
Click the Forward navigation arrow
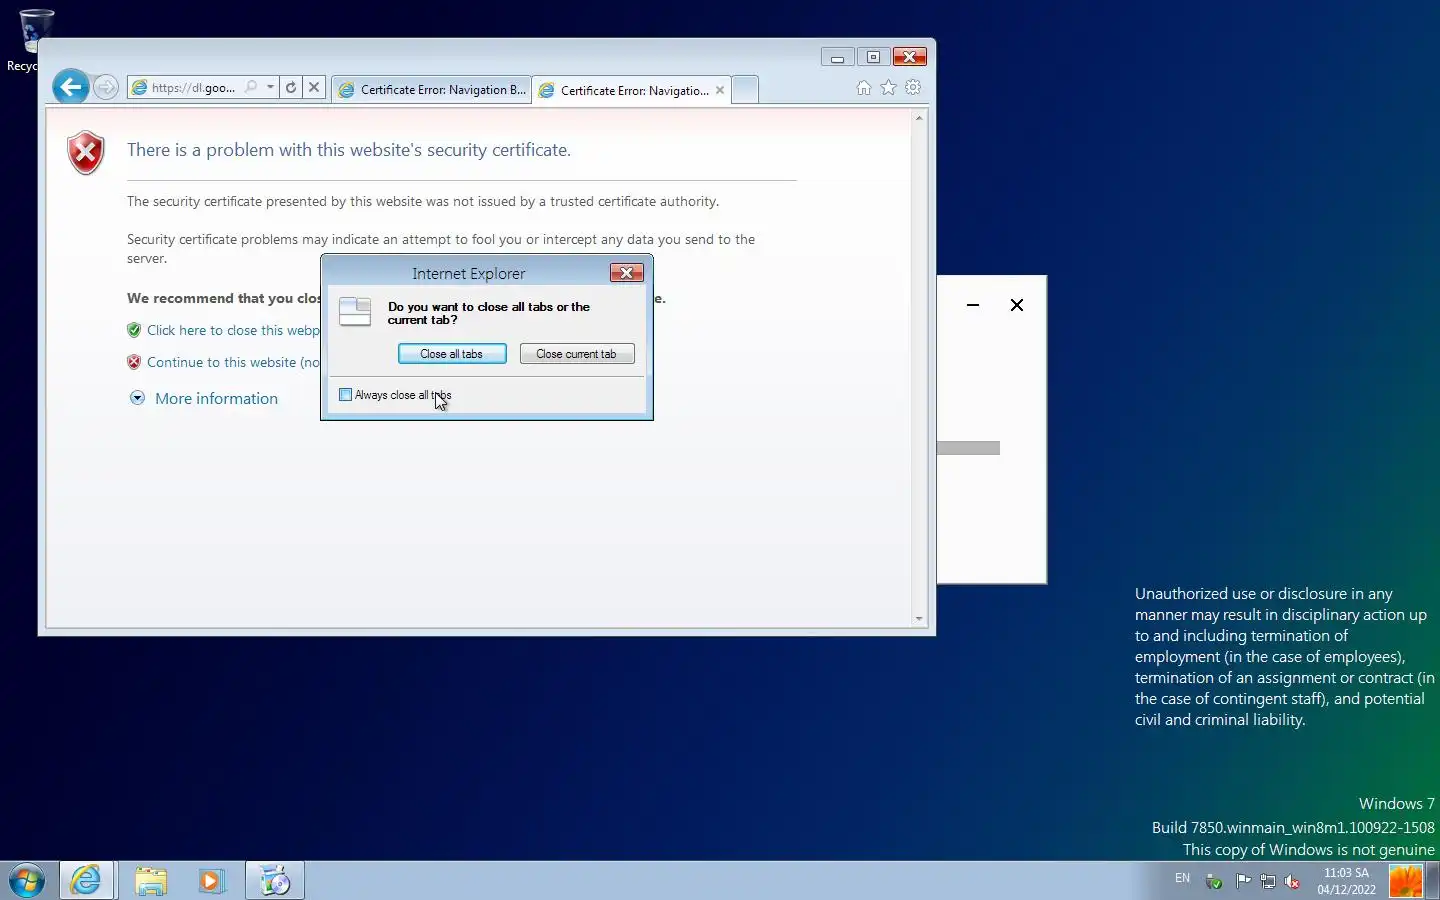pyautogui.click(x=106, y=88)
